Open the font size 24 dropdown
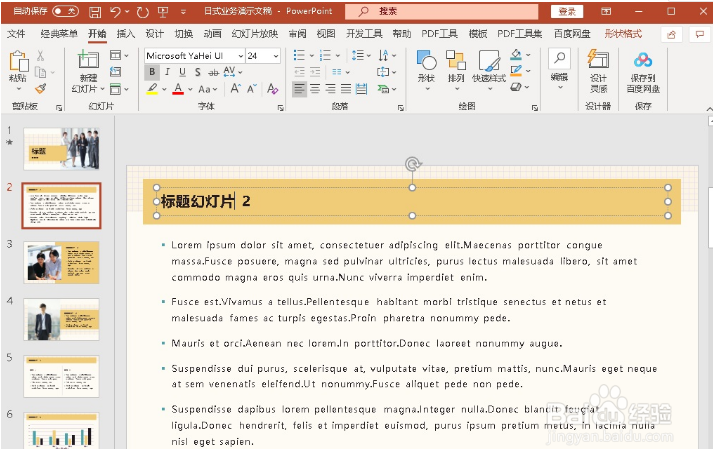Image resolution: width=713 pixels, height=461 pixels. click(x=276, y=56)
